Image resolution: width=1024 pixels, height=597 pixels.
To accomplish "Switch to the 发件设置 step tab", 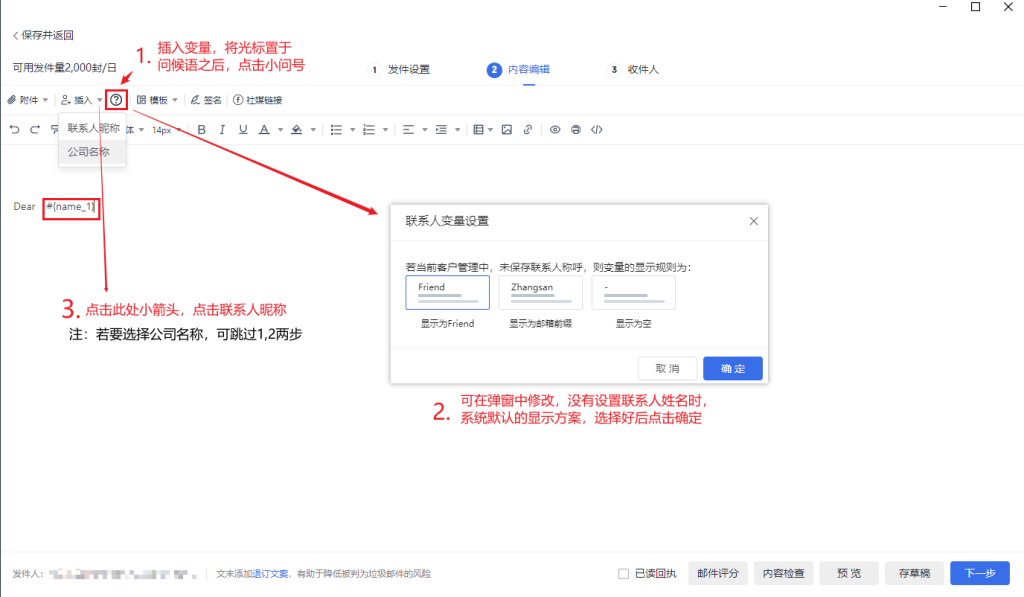I will click(x=400, y=70).
